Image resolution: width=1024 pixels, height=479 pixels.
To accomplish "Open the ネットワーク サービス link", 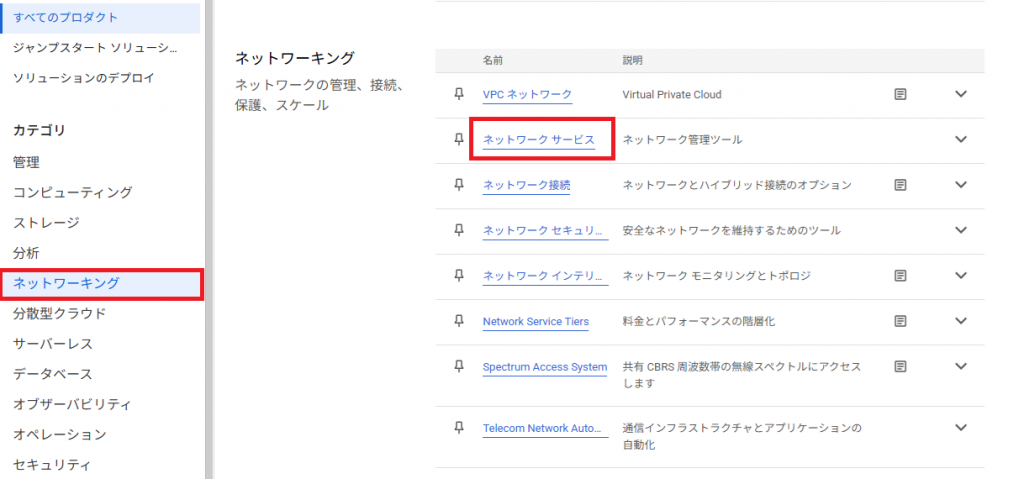I will [539, 140].
